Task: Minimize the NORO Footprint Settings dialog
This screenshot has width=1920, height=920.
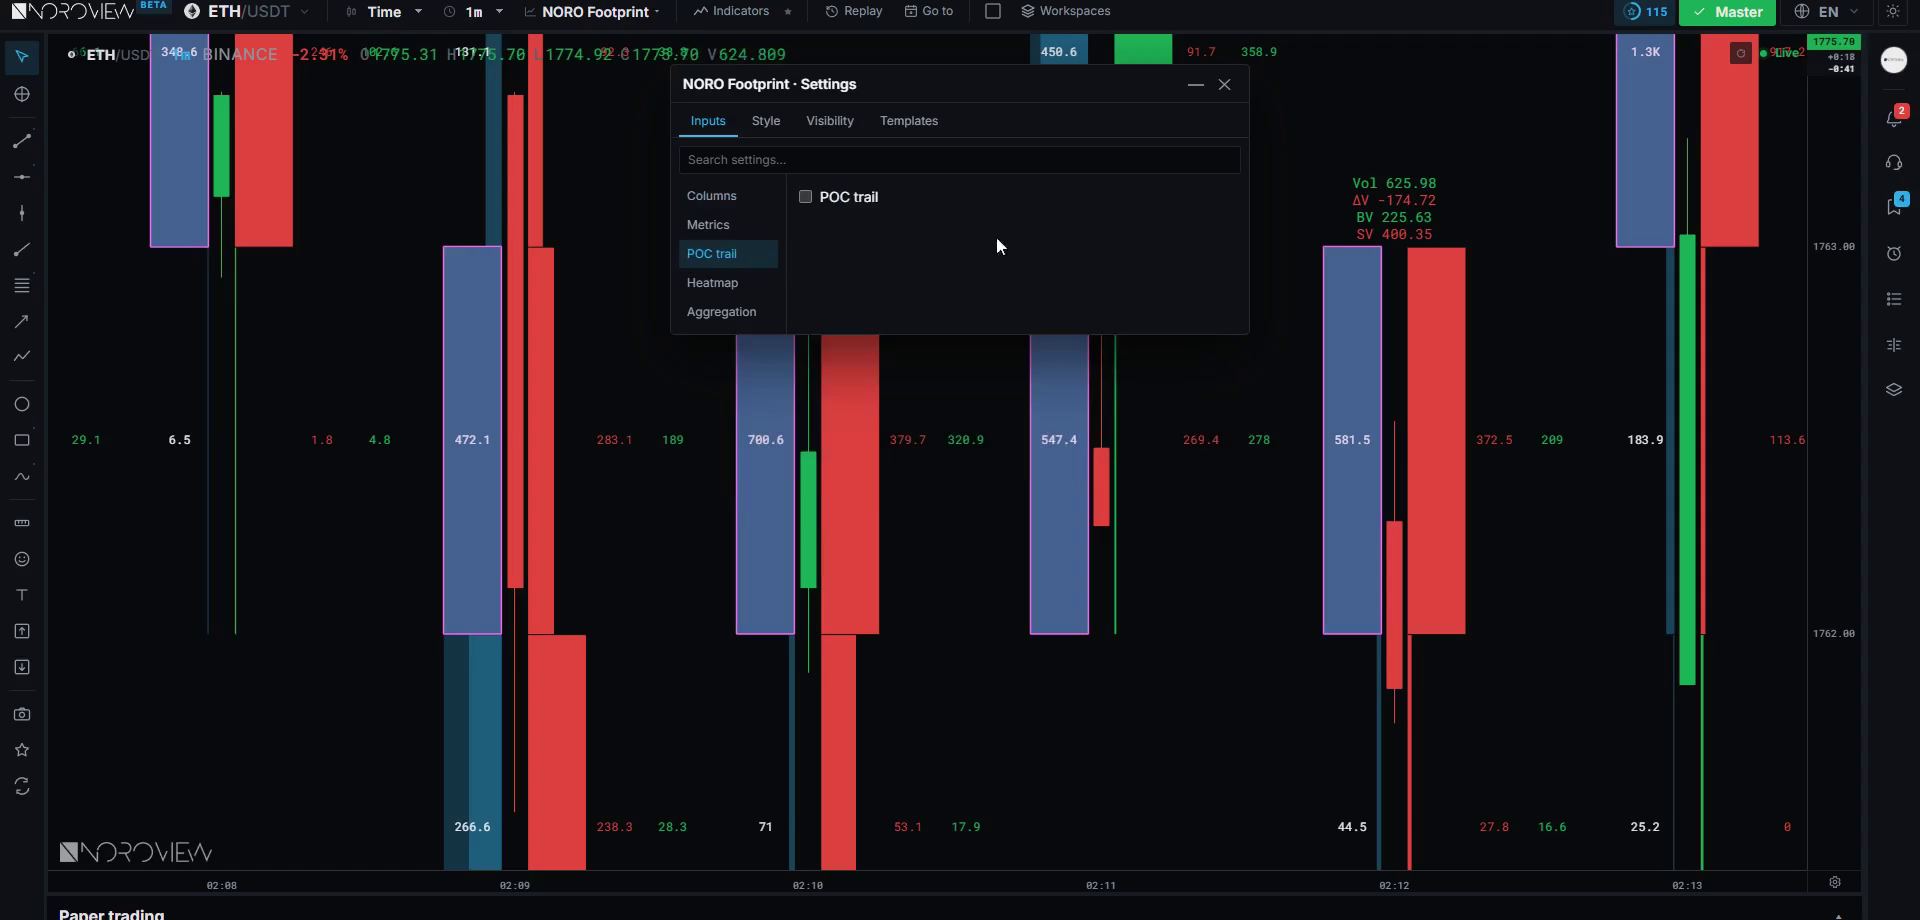Action: click(x=1195, y=85)
